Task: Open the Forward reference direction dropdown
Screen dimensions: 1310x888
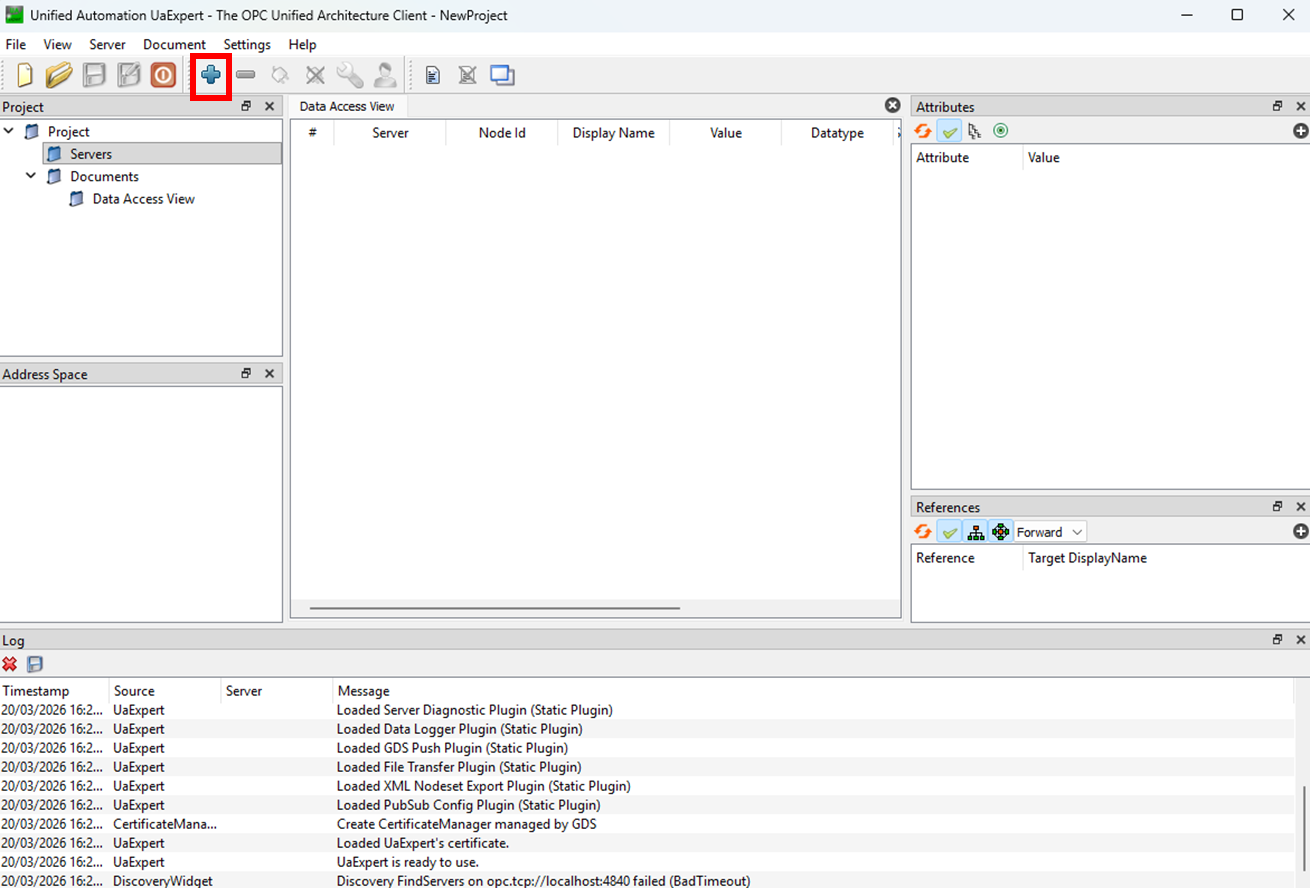Action: pyautogui.click(x=1047, y=531)
